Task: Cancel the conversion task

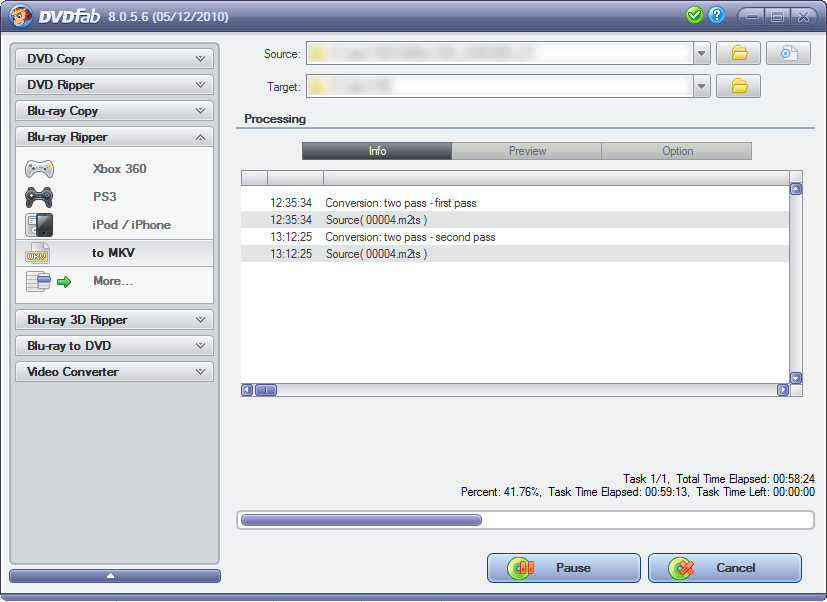Action: pos(725,568)
